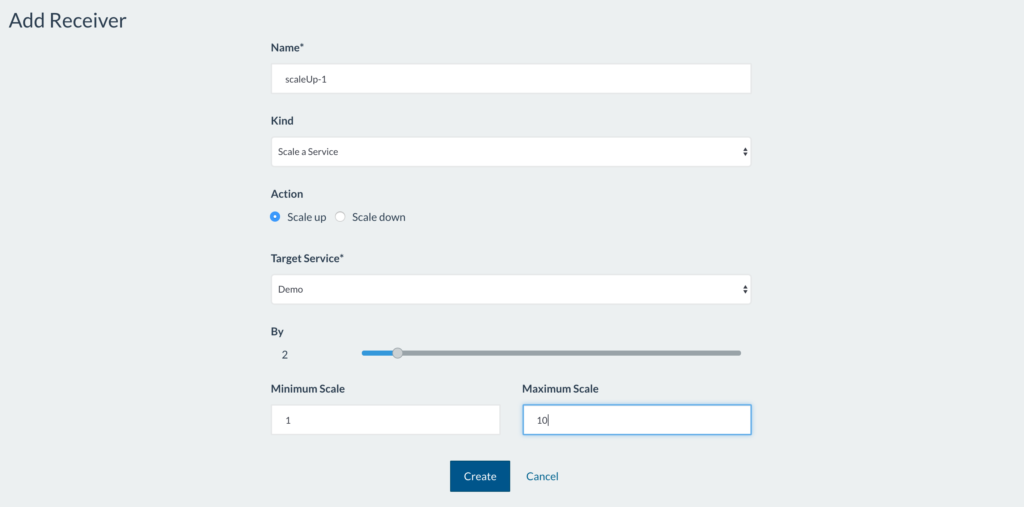Click the arrow icon on the Kind dropdown
The image size is (1024, 507).
click(745, 152)
